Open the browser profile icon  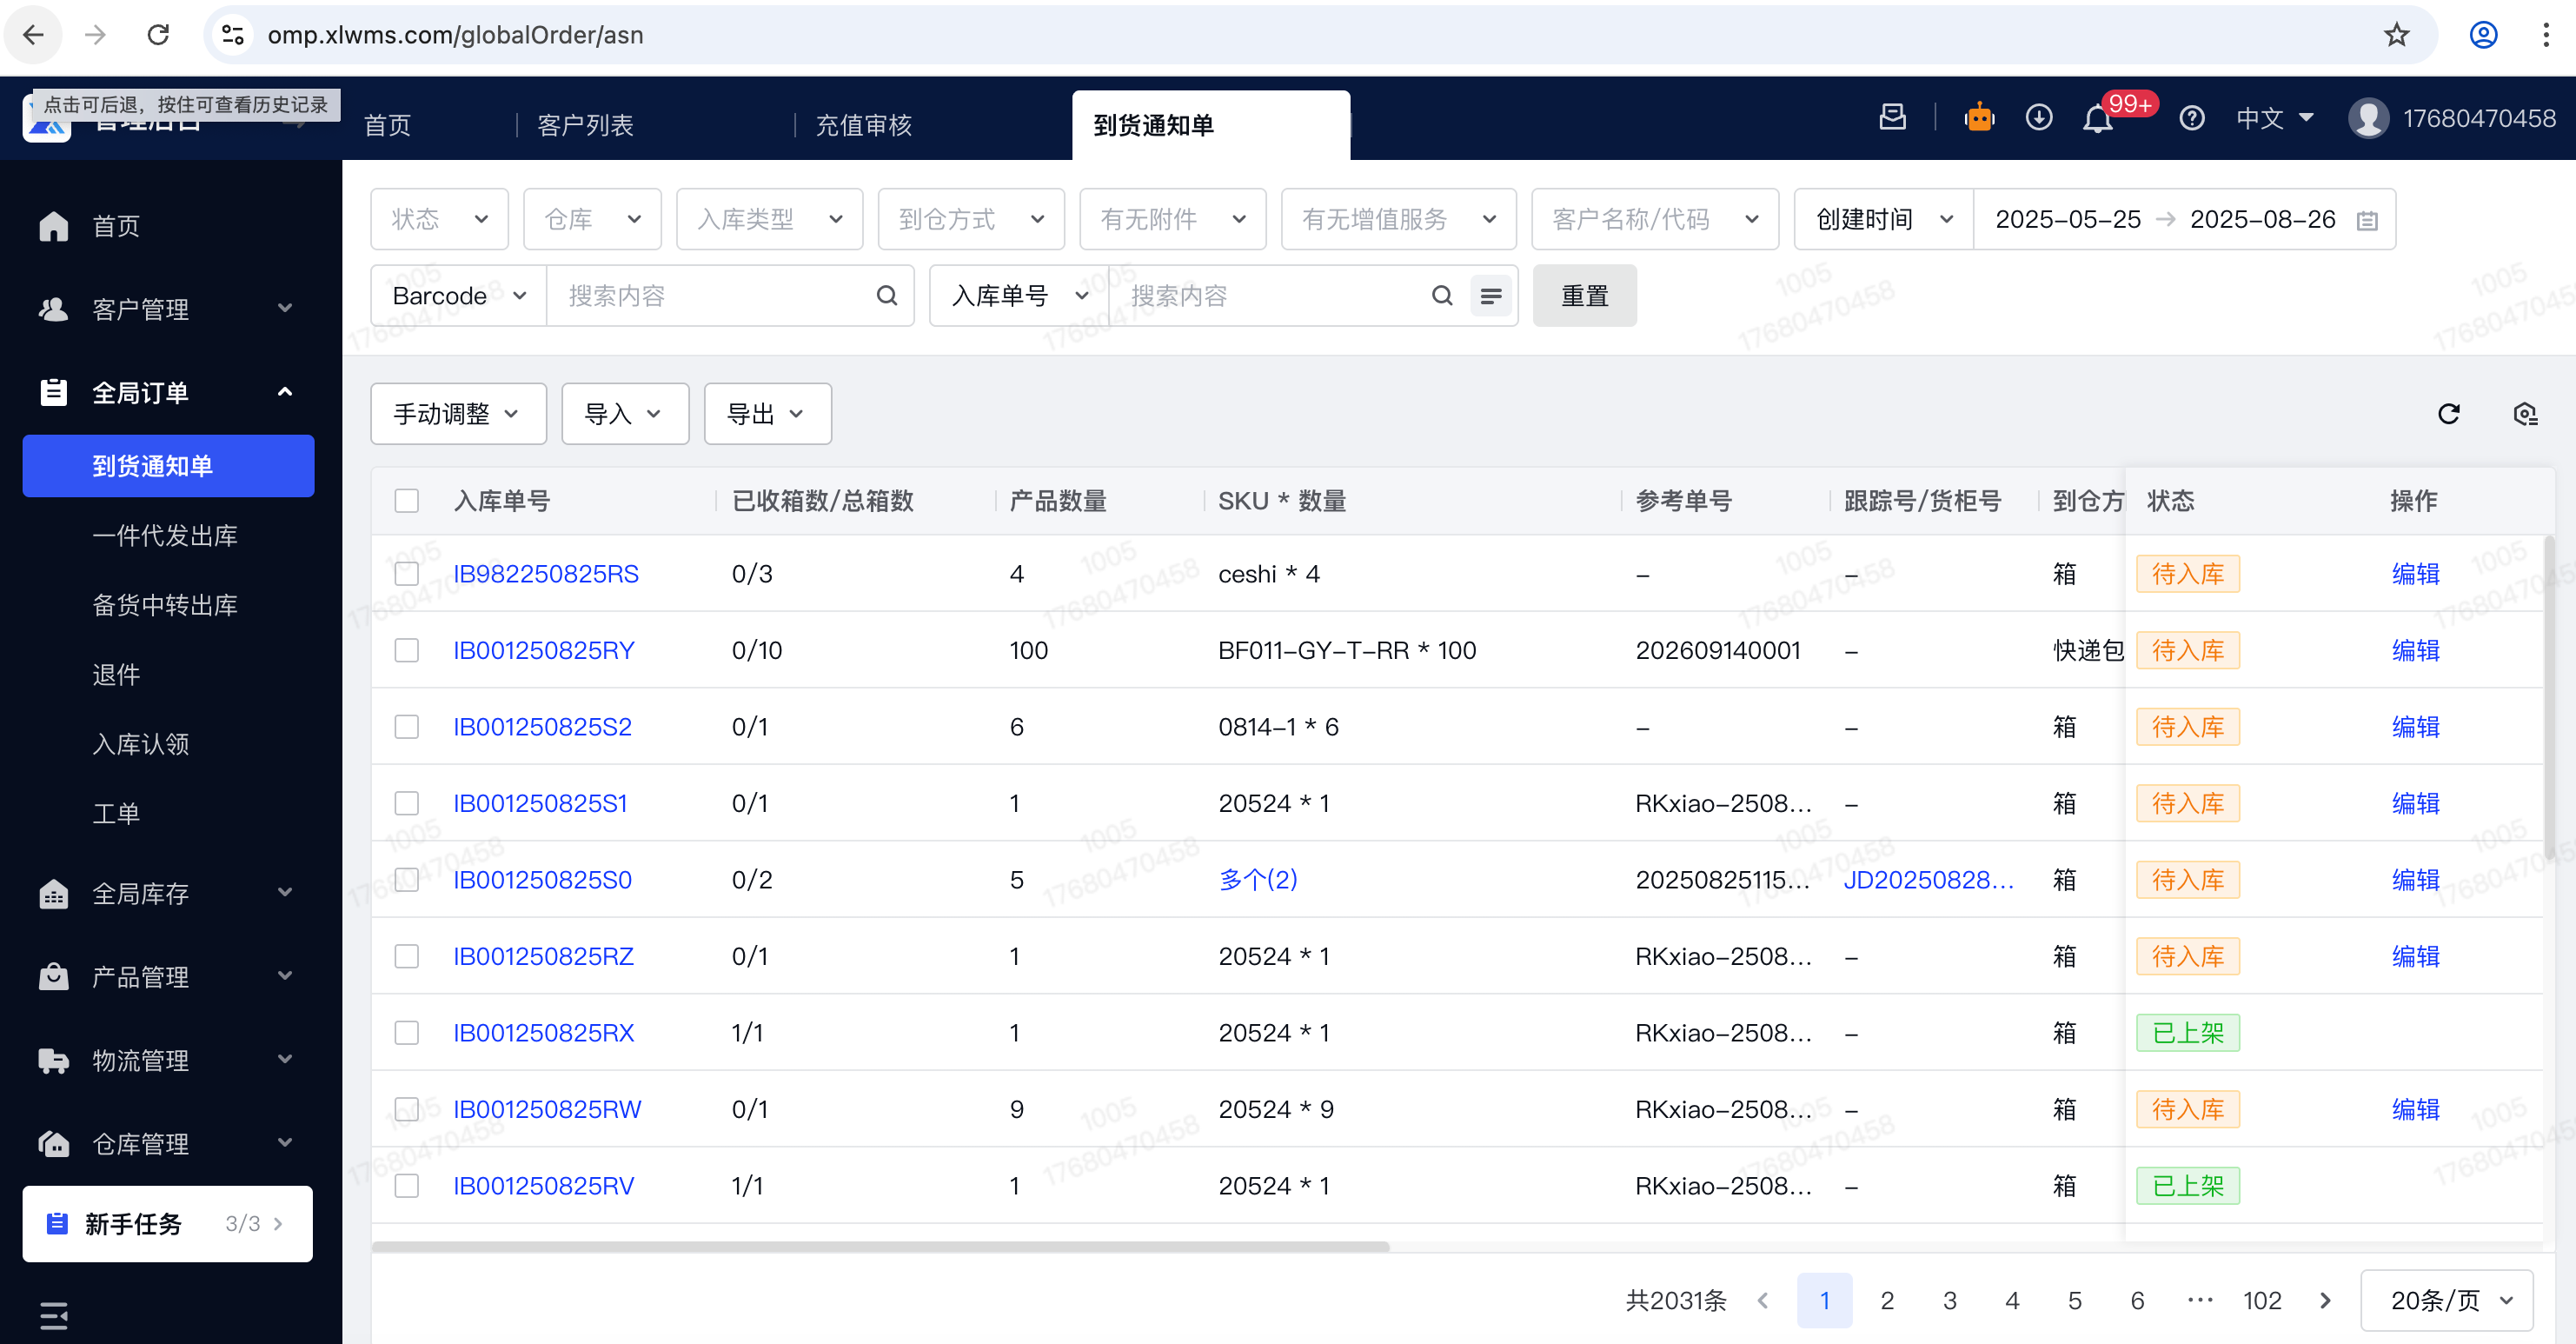point(2483,35)
